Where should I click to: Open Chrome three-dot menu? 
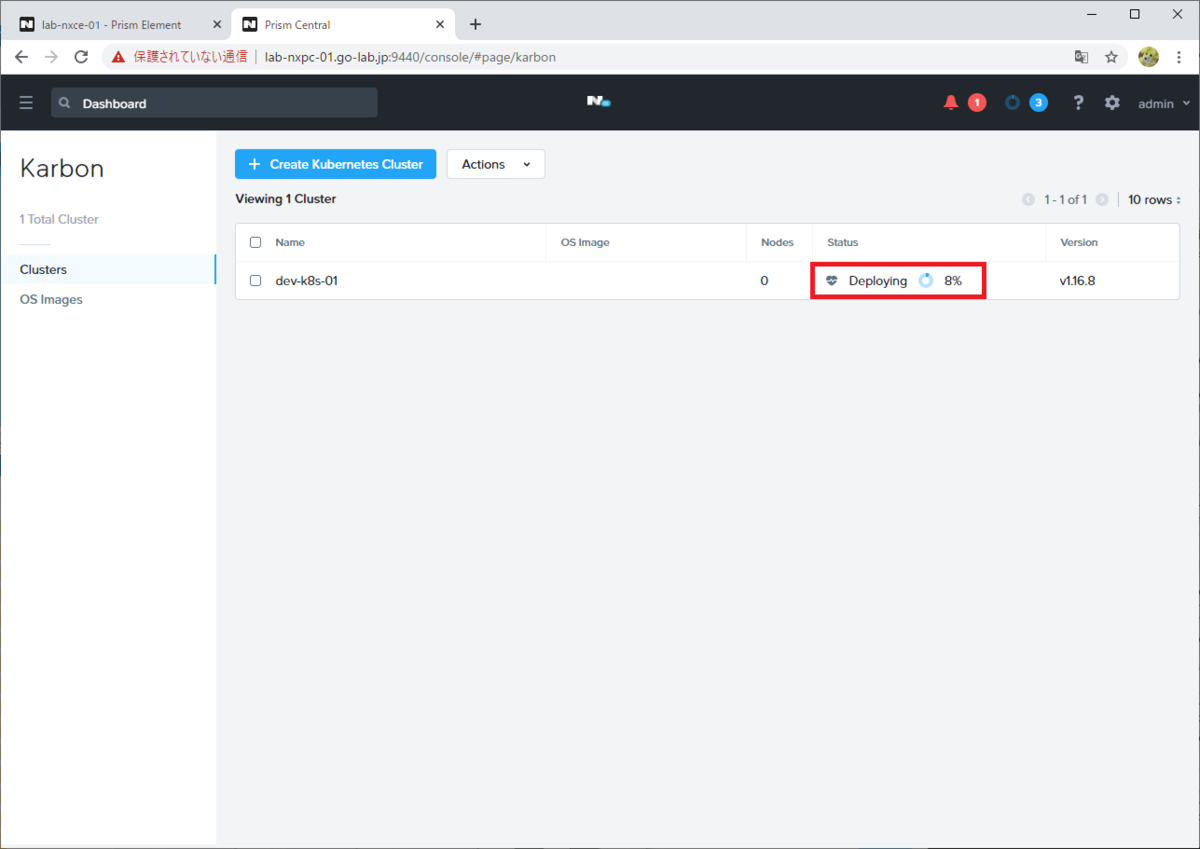point(1179,57)
